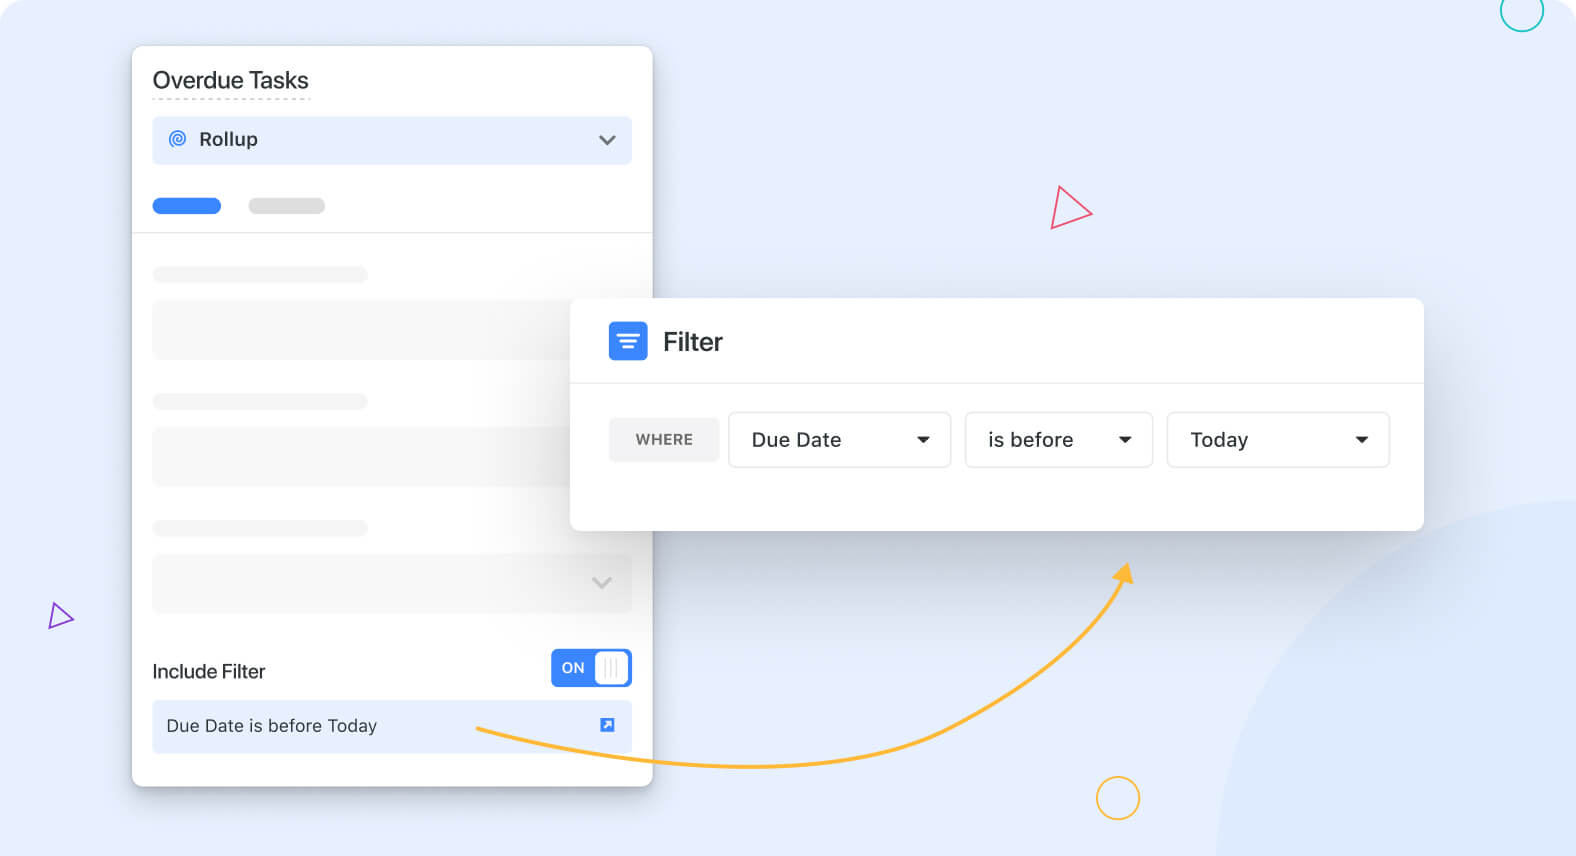Expand the blank dropdown above Include Filter

pos(391,583)
